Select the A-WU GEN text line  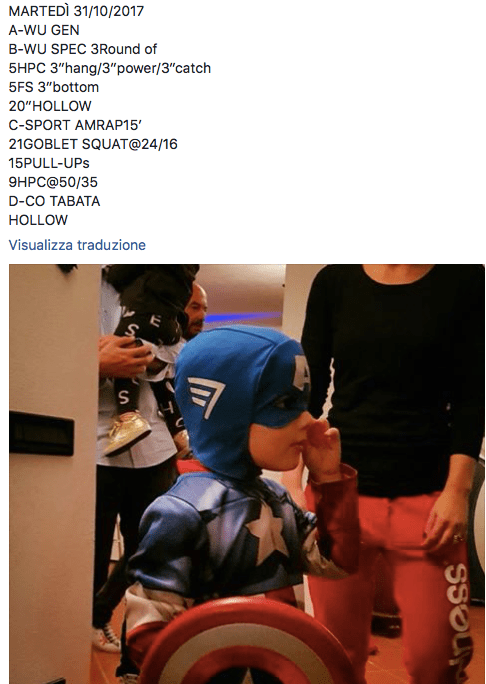(44, 30)
